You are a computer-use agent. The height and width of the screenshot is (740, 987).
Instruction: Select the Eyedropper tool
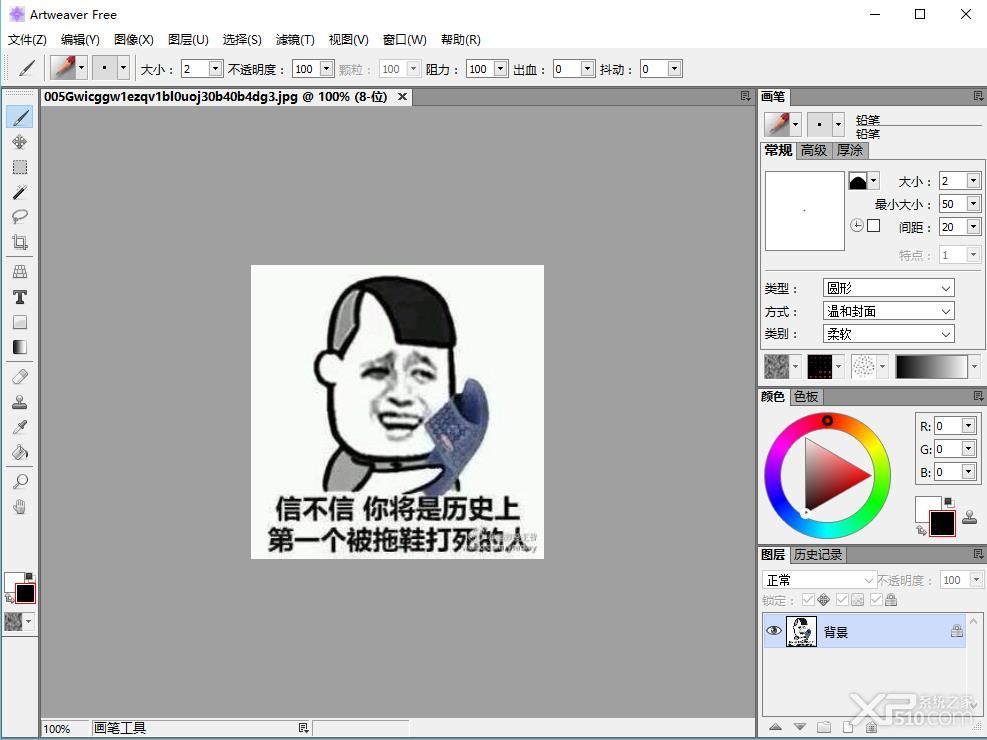(20, 427)
